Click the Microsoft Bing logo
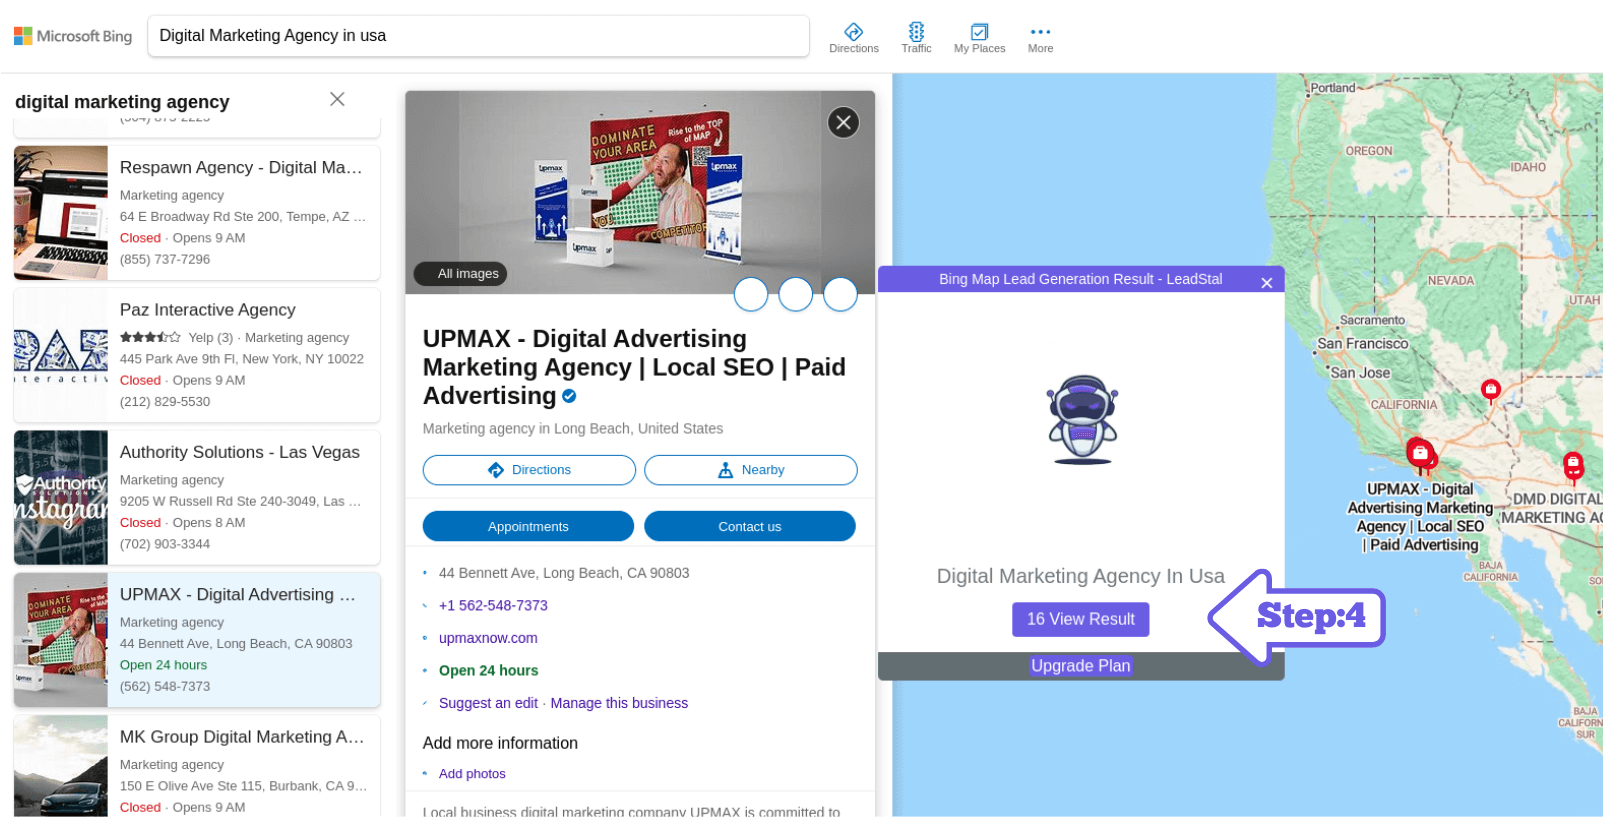The width and height of the screenshot is (1603, 818). point(73,36)
